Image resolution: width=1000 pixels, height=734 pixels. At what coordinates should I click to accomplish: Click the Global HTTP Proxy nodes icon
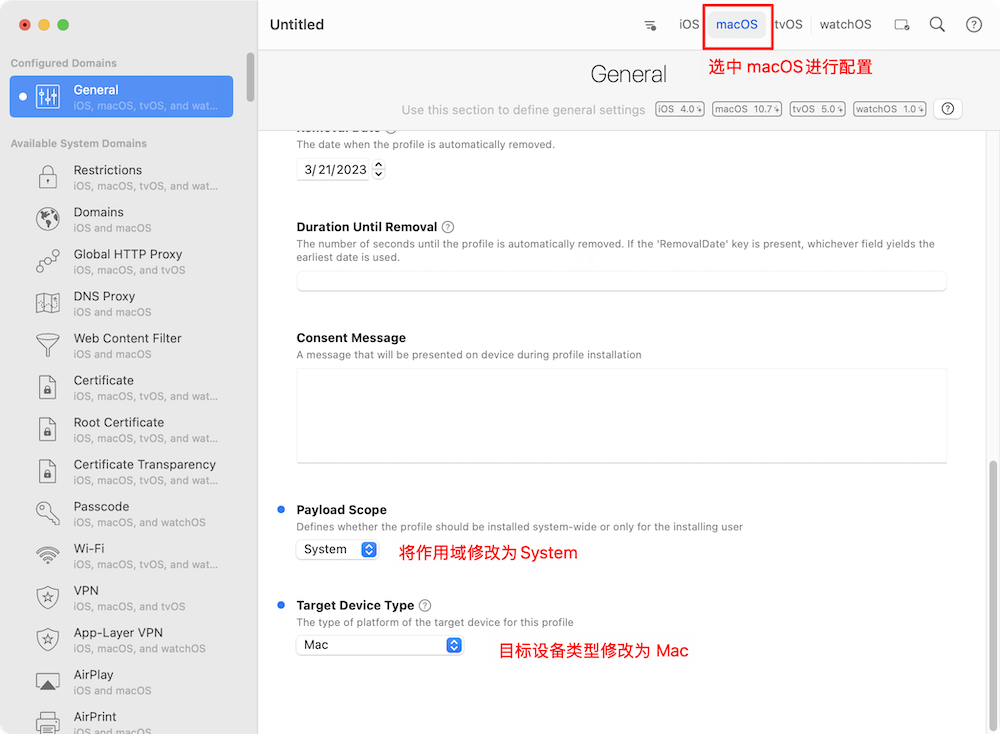point(48,261)
